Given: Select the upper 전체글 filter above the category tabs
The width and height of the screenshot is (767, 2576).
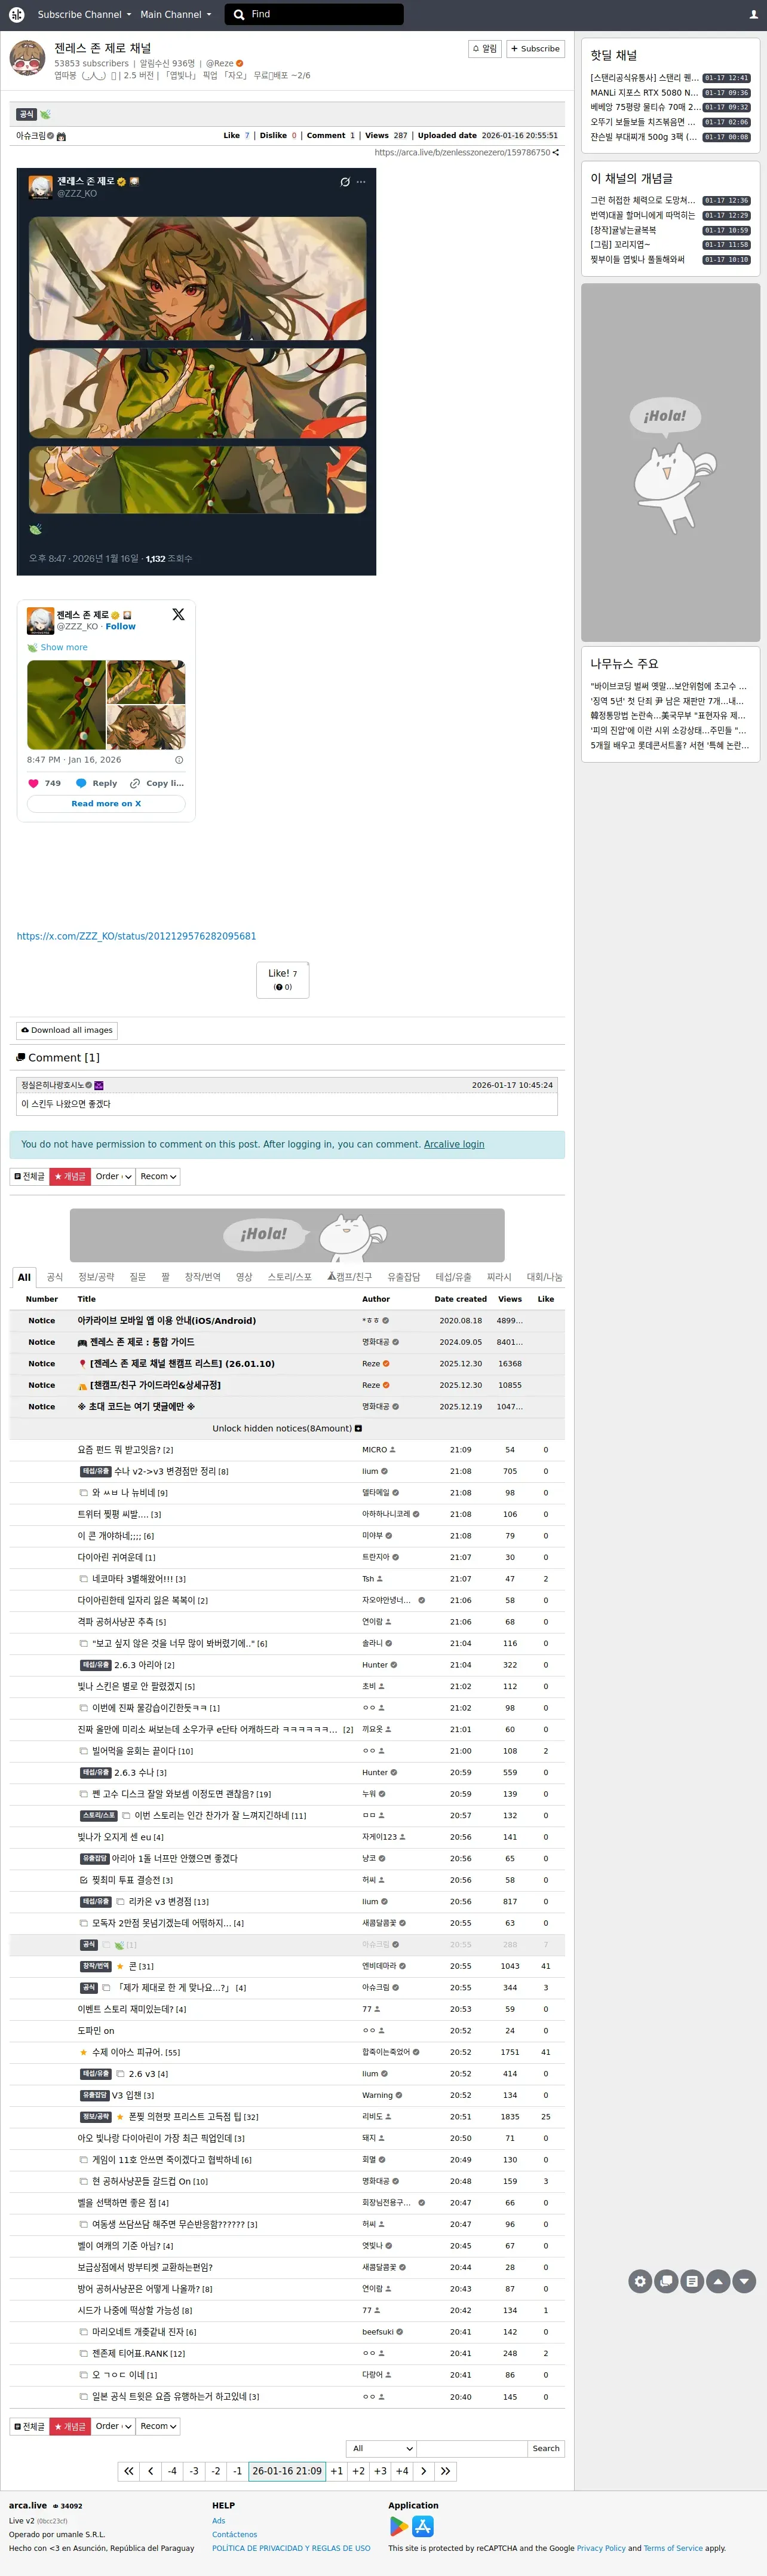Looking at the screenshot, I should click(29, 1177).
